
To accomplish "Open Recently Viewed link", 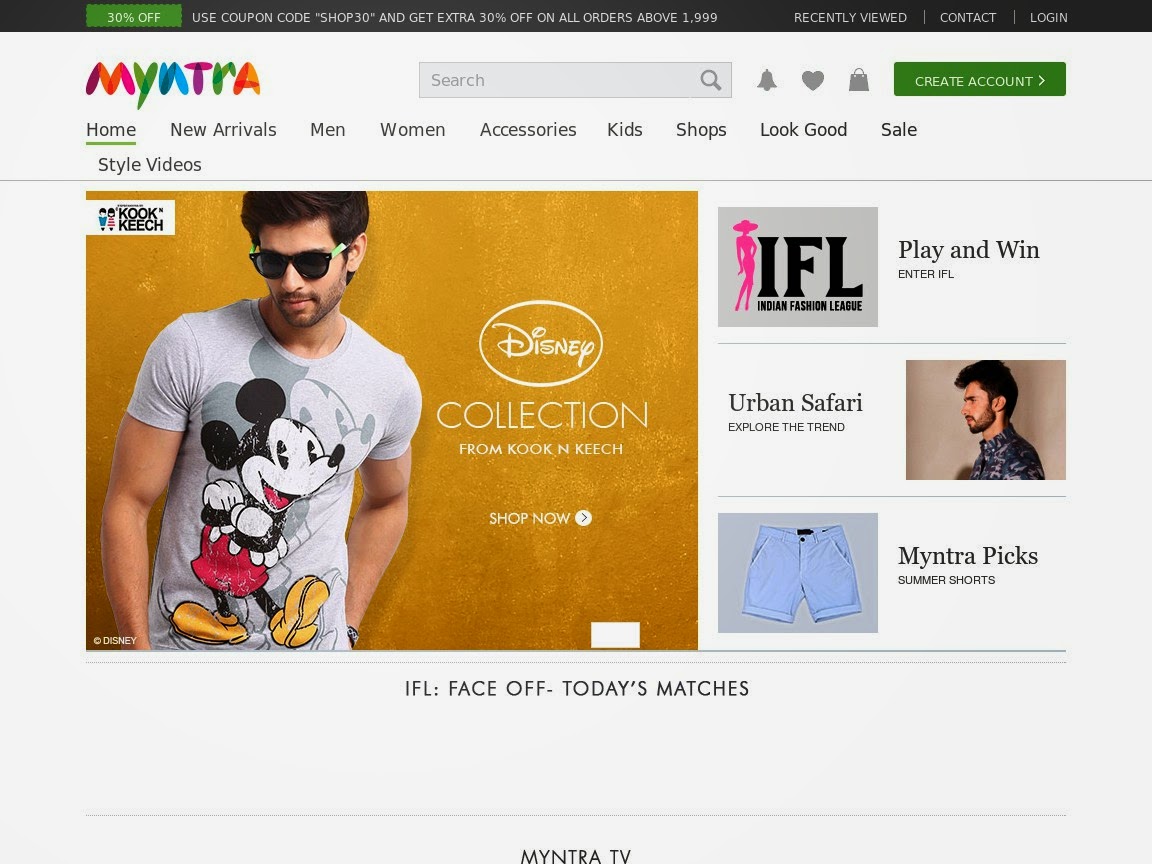I will pyautogui.click(x=850, y=17).
